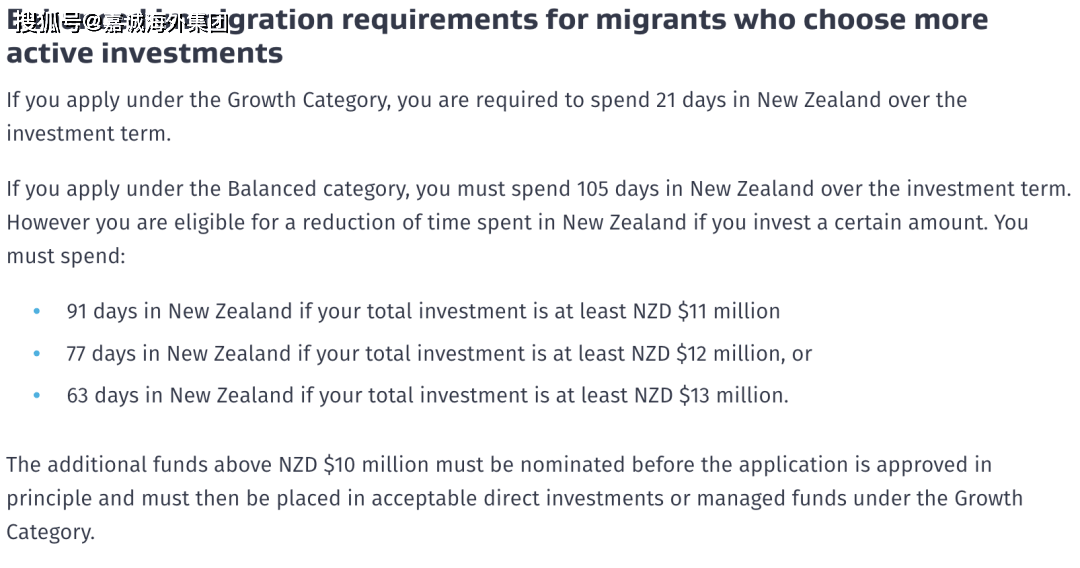
Task: Click the word 'Category.' ending the last paragraph
Action: pyautogui.click(x=50, y=532)
